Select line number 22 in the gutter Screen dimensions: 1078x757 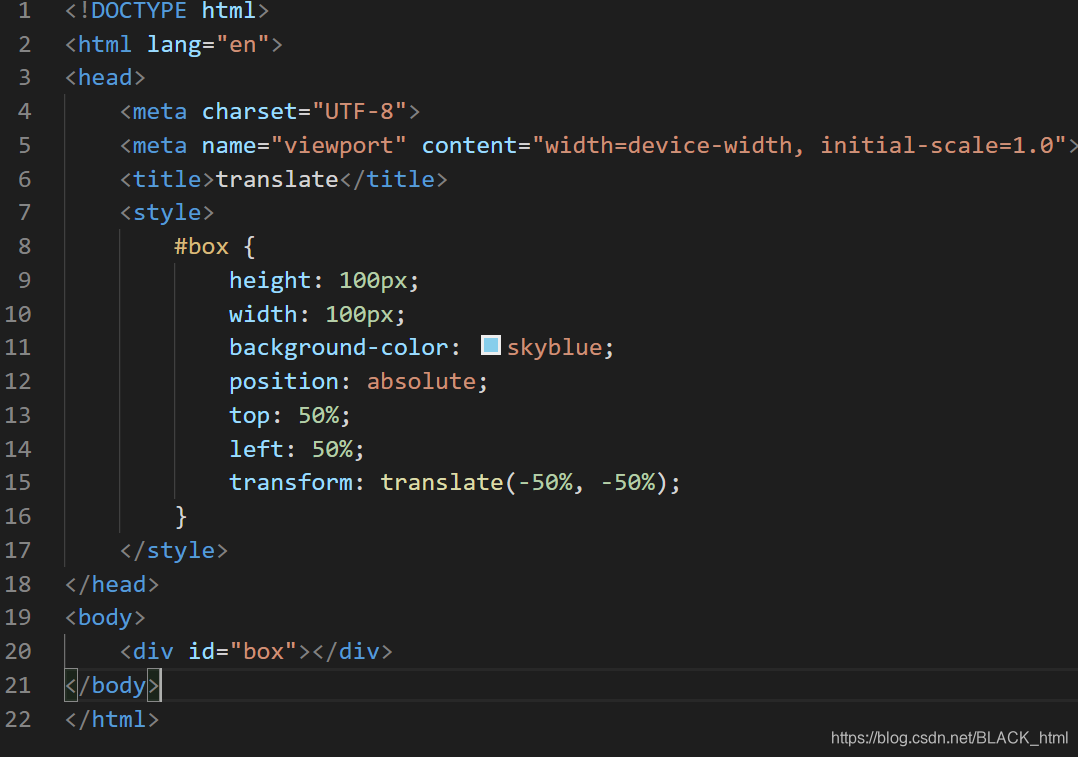point(18,719)
